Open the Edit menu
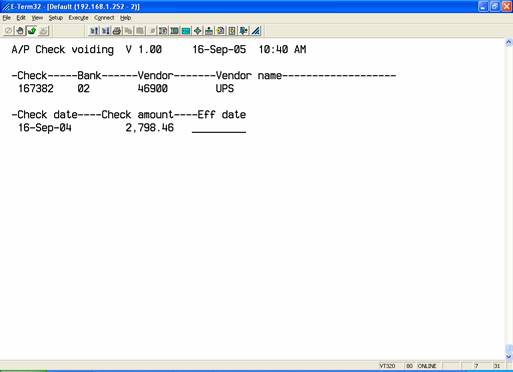 pos(21,18)
